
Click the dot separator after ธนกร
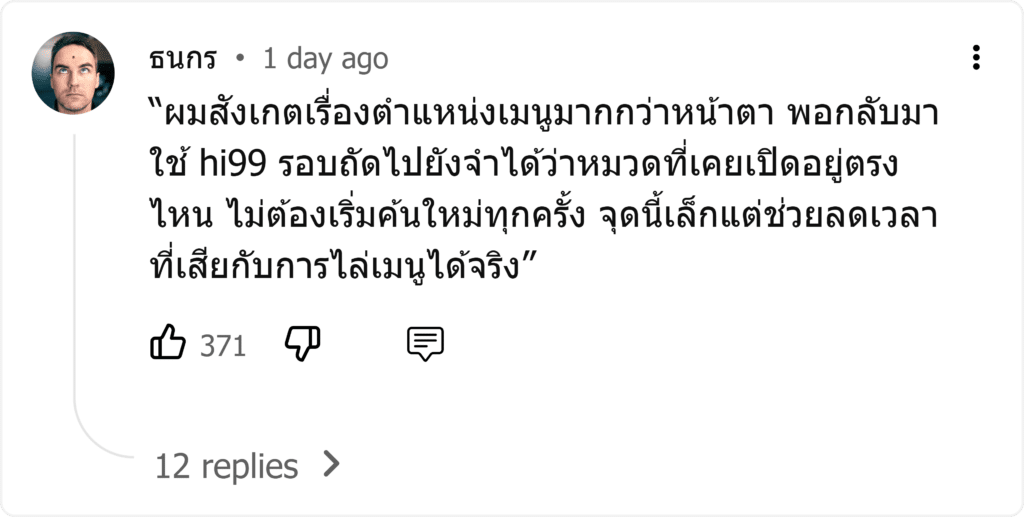pyautogui.click(x=240, y=59)
